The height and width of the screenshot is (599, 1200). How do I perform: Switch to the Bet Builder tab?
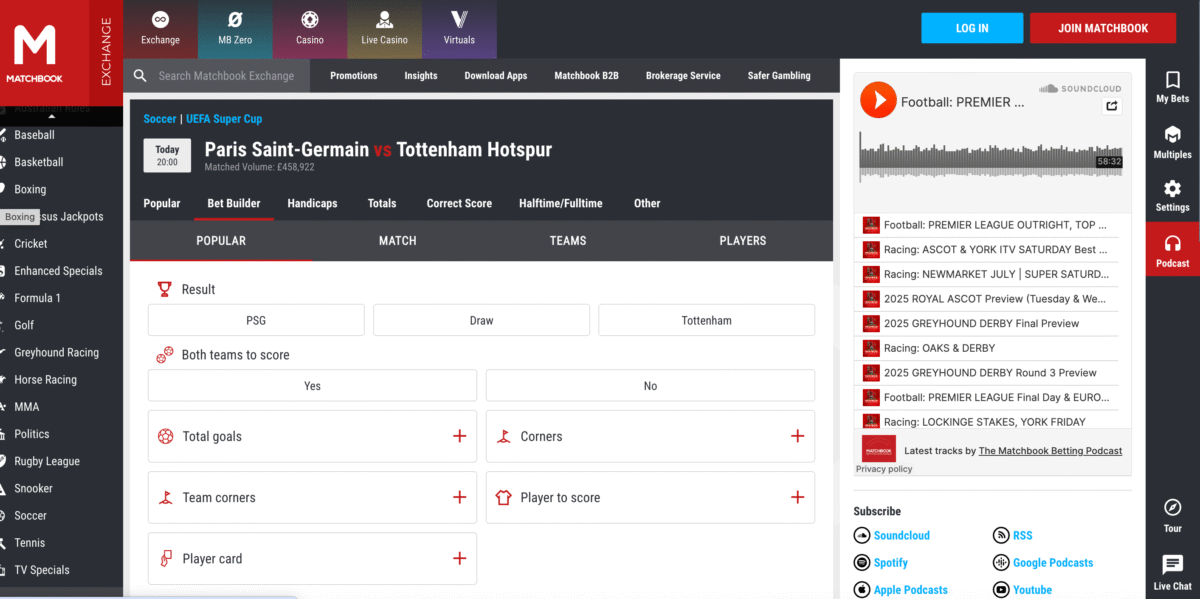(x=234, y=204)
